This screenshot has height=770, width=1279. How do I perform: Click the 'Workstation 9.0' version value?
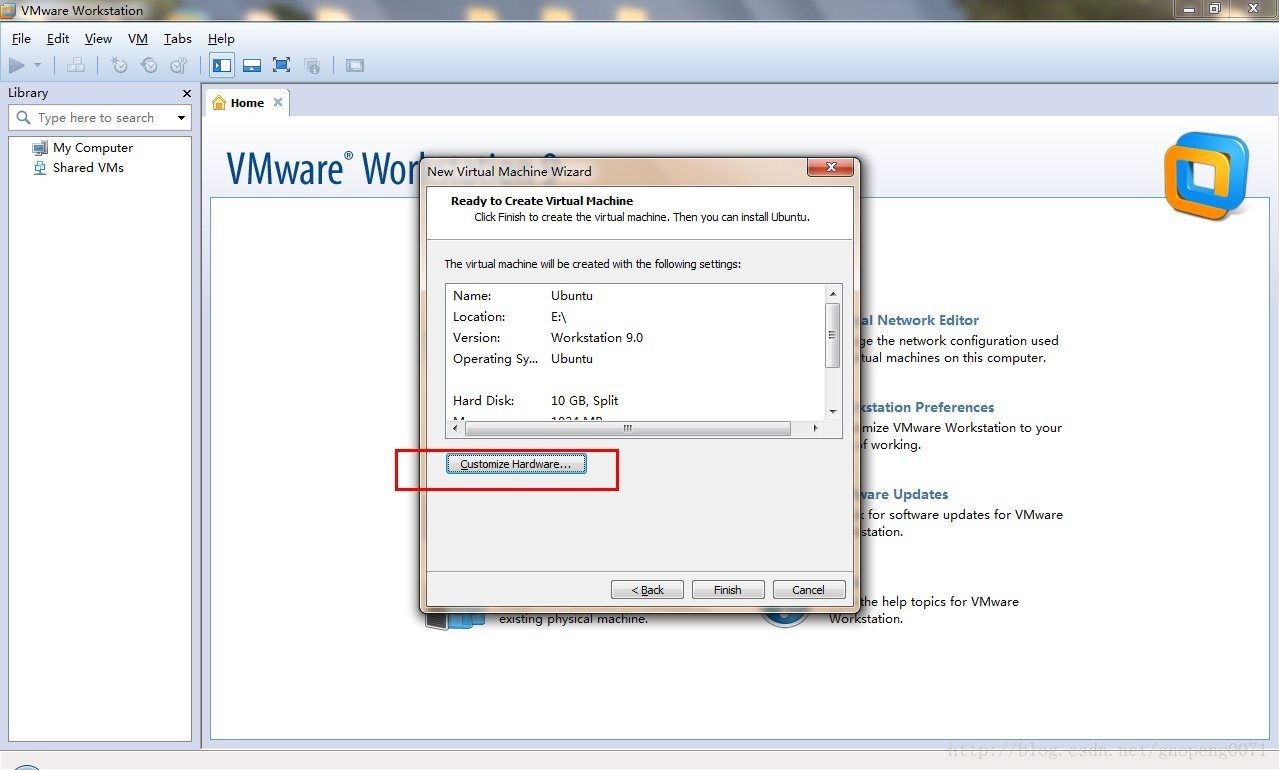(597, 338)
